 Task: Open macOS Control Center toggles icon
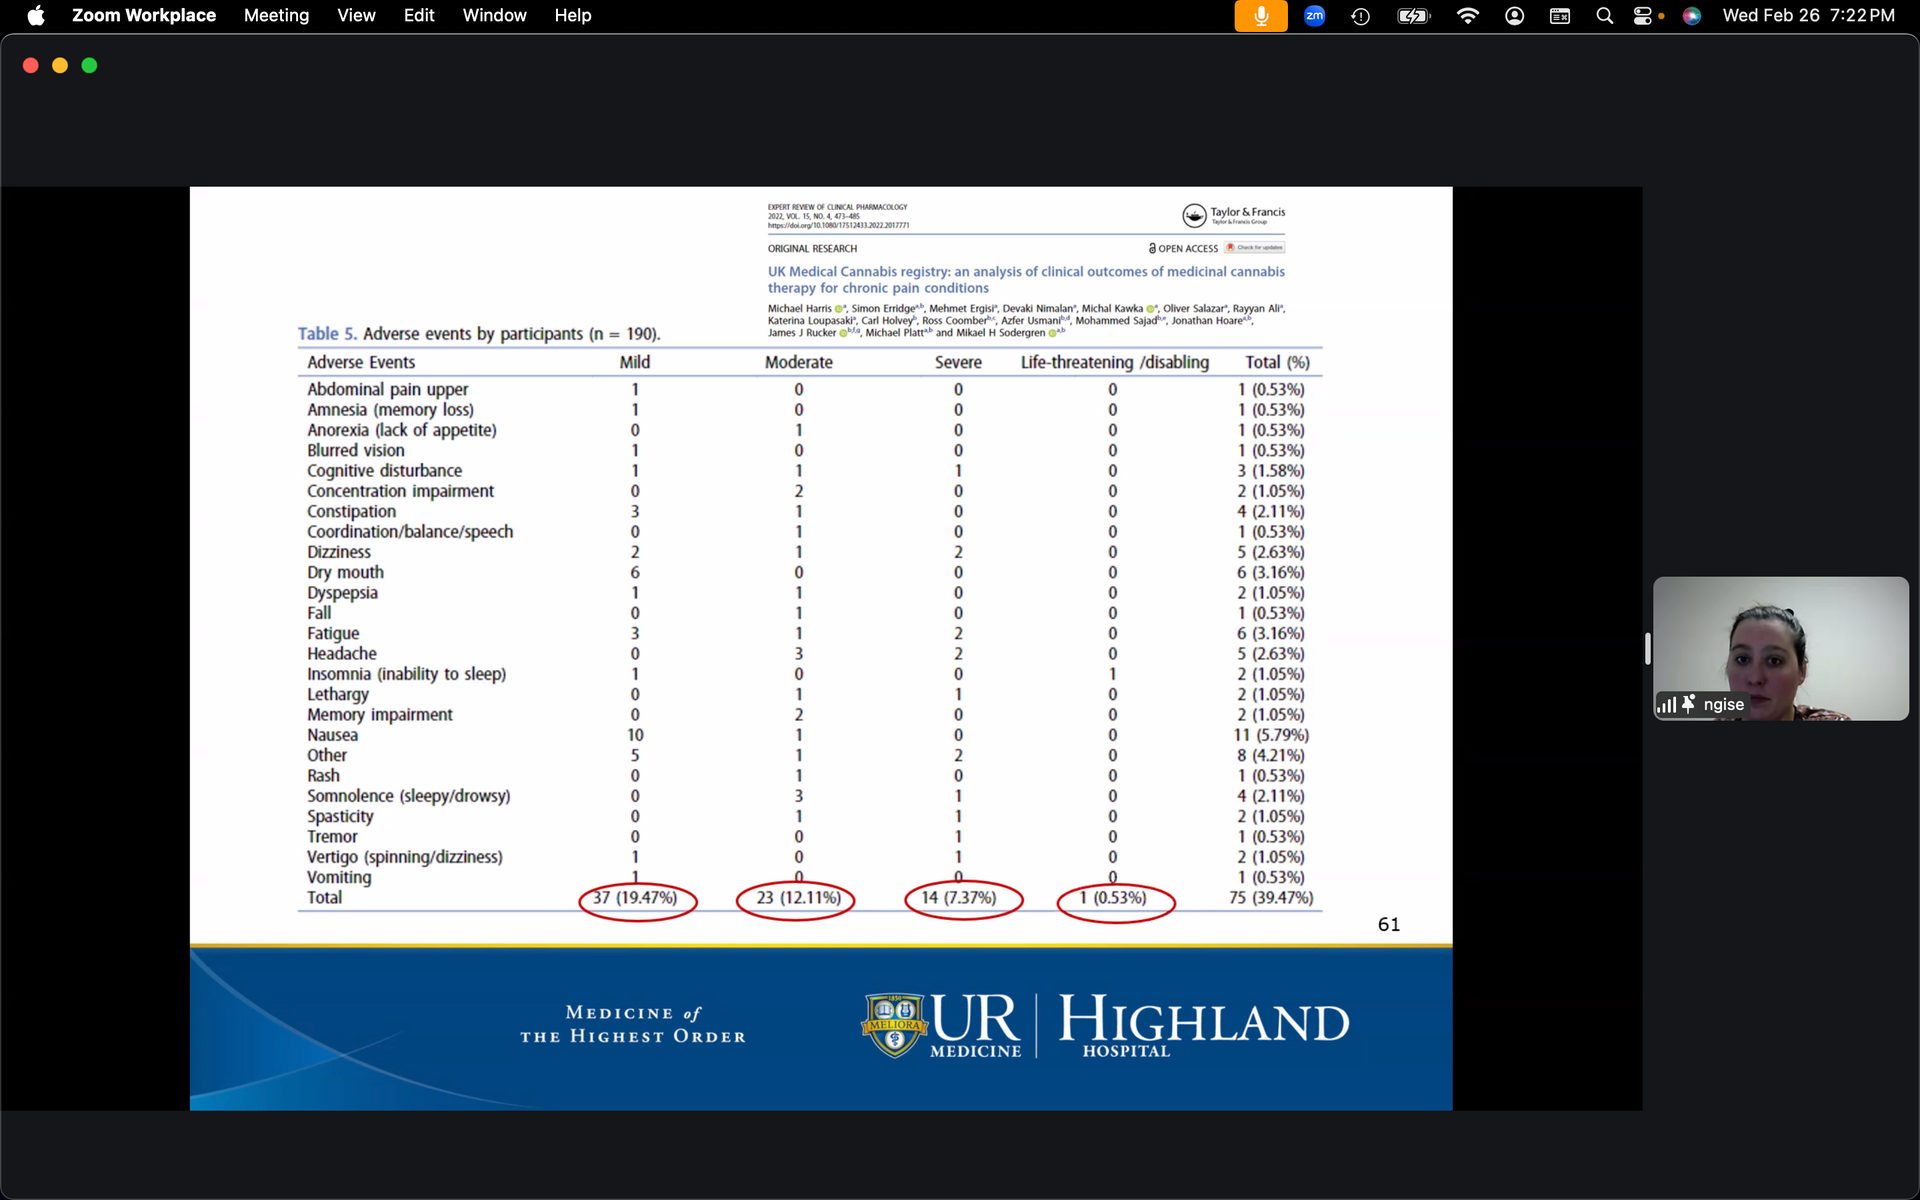pos(1642,16)
